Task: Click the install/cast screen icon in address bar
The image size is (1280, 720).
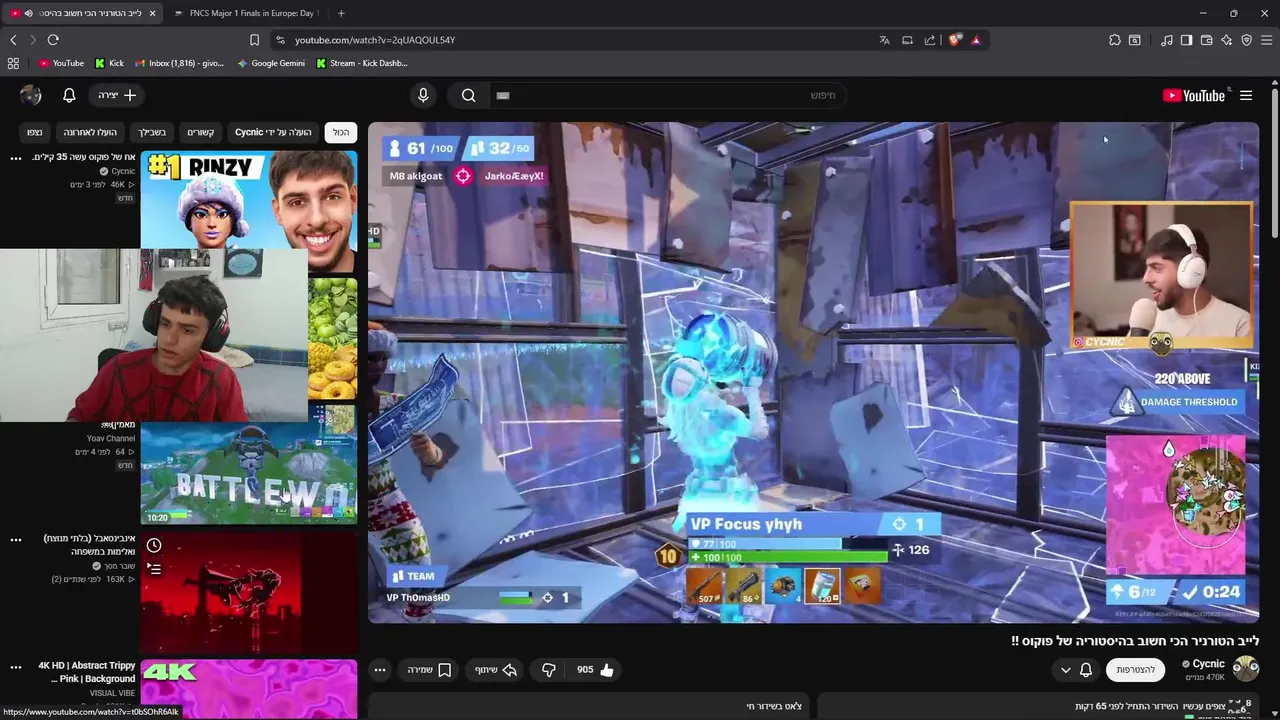Action: pos(907,40)
